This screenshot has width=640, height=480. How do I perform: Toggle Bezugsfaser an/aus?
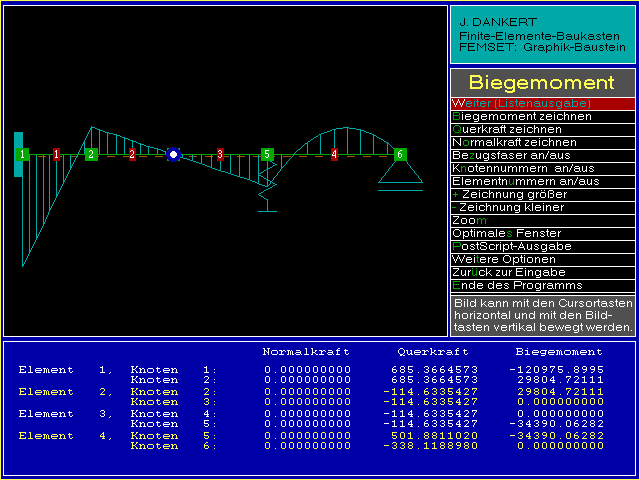point(542,155)
